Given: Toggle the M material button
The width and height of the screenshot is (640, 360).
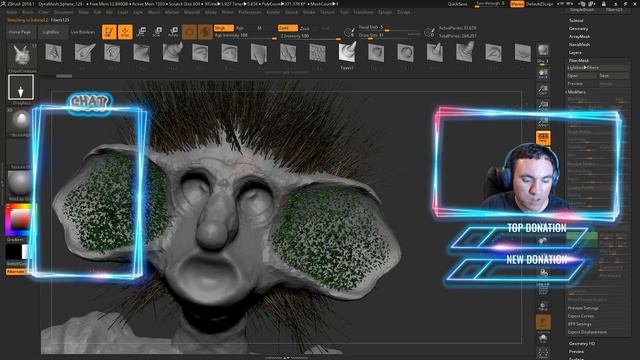Looking at the screenshot, I should 259,28.
